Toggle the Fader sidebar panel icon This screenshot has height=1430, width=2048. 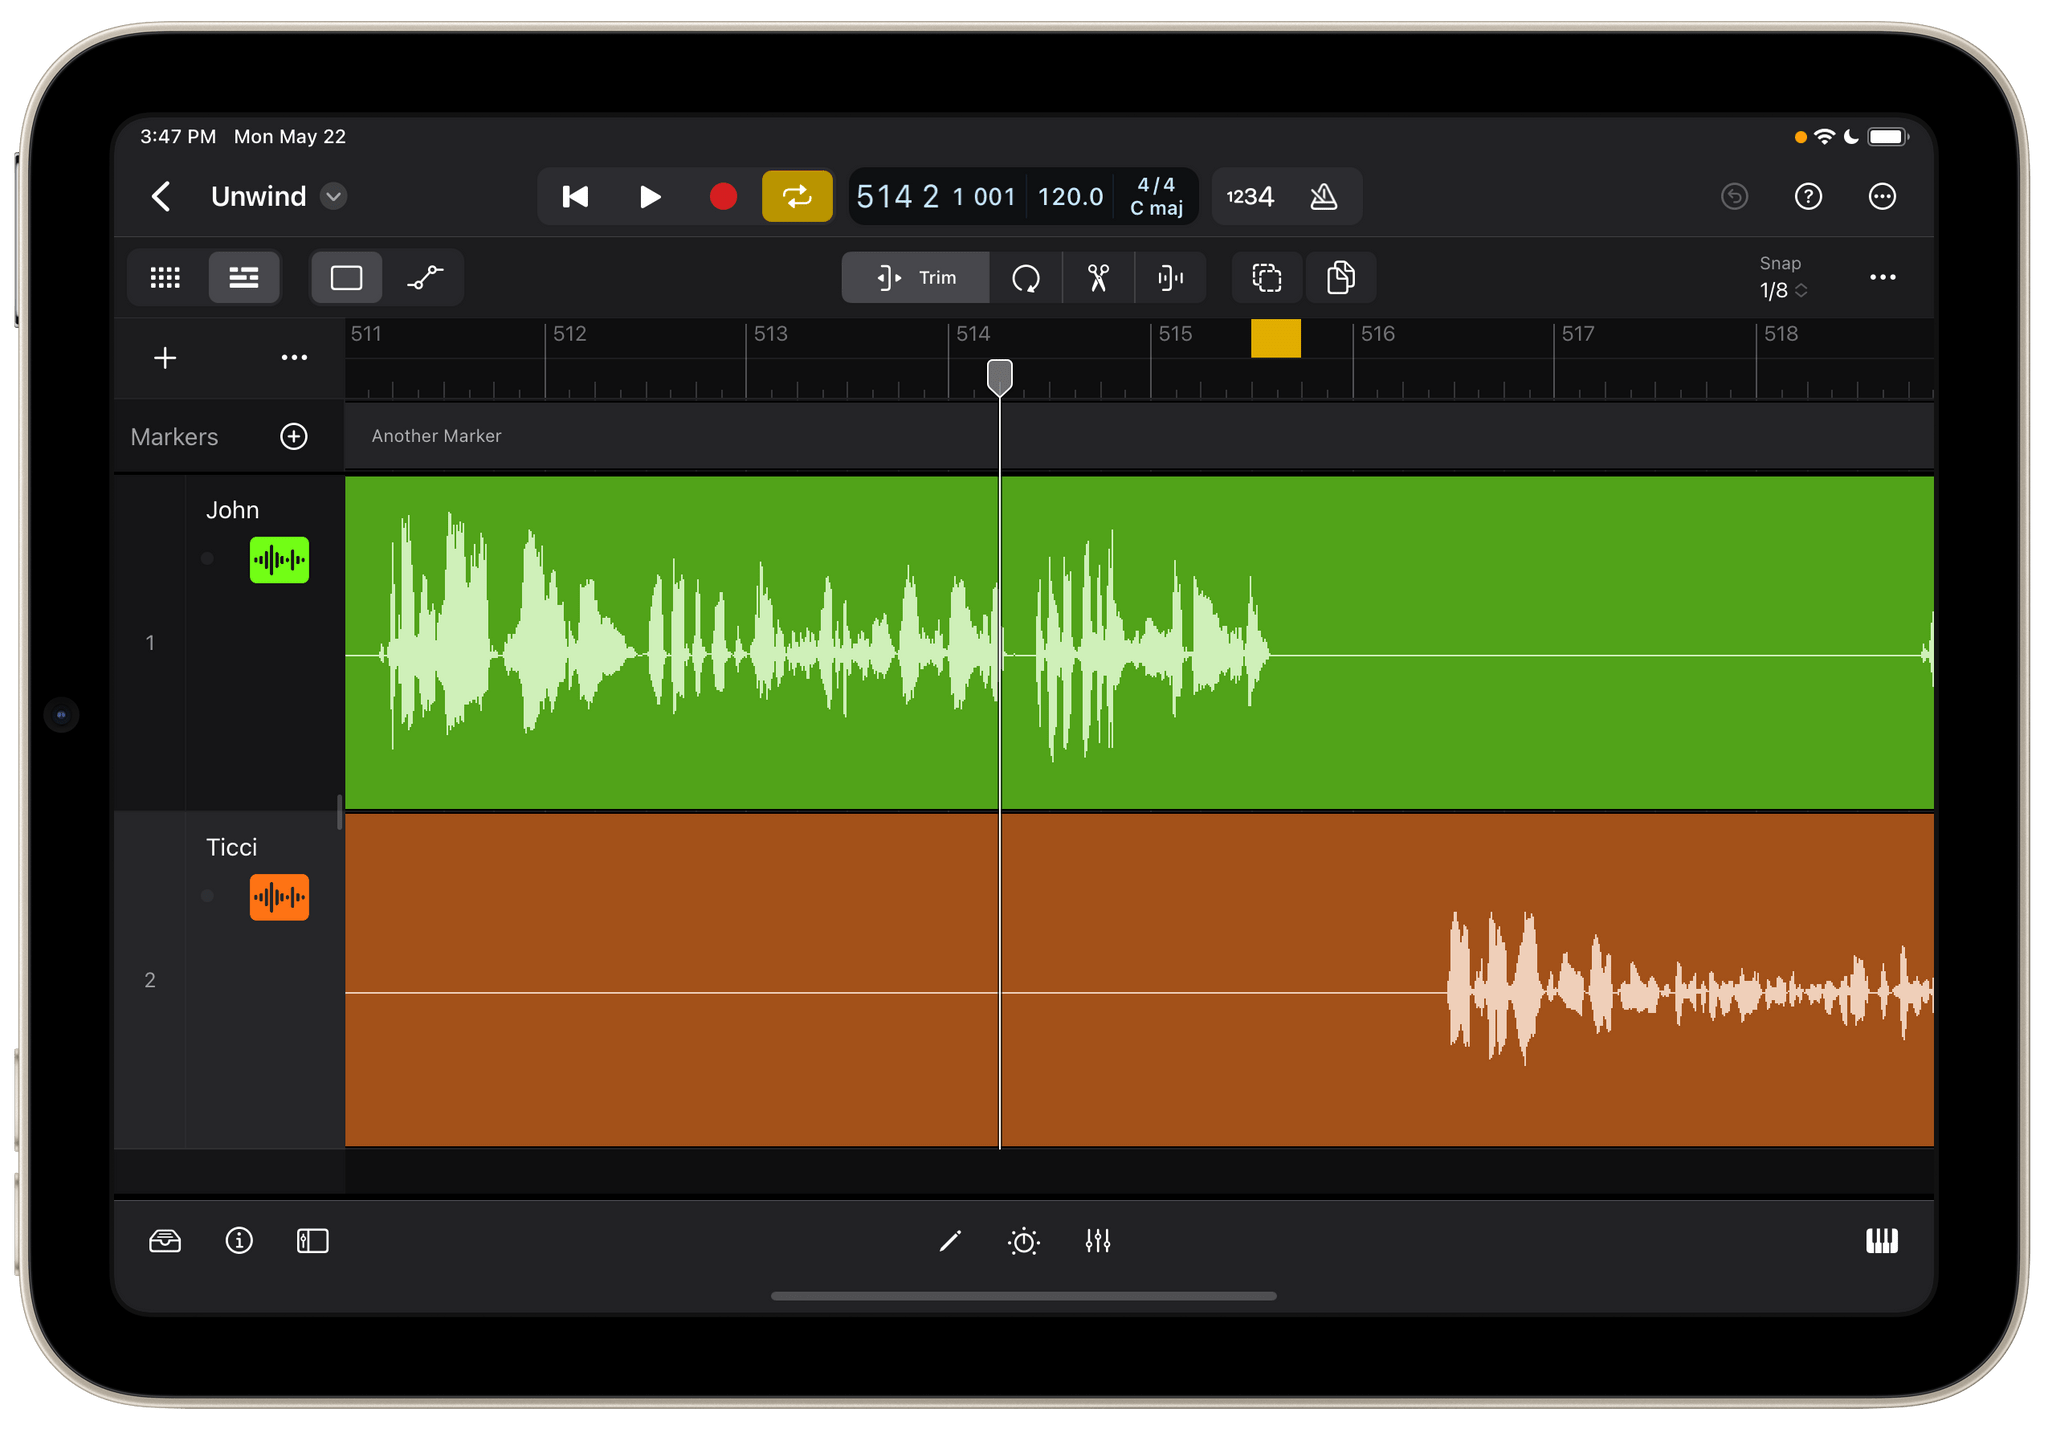point(313,1241)
